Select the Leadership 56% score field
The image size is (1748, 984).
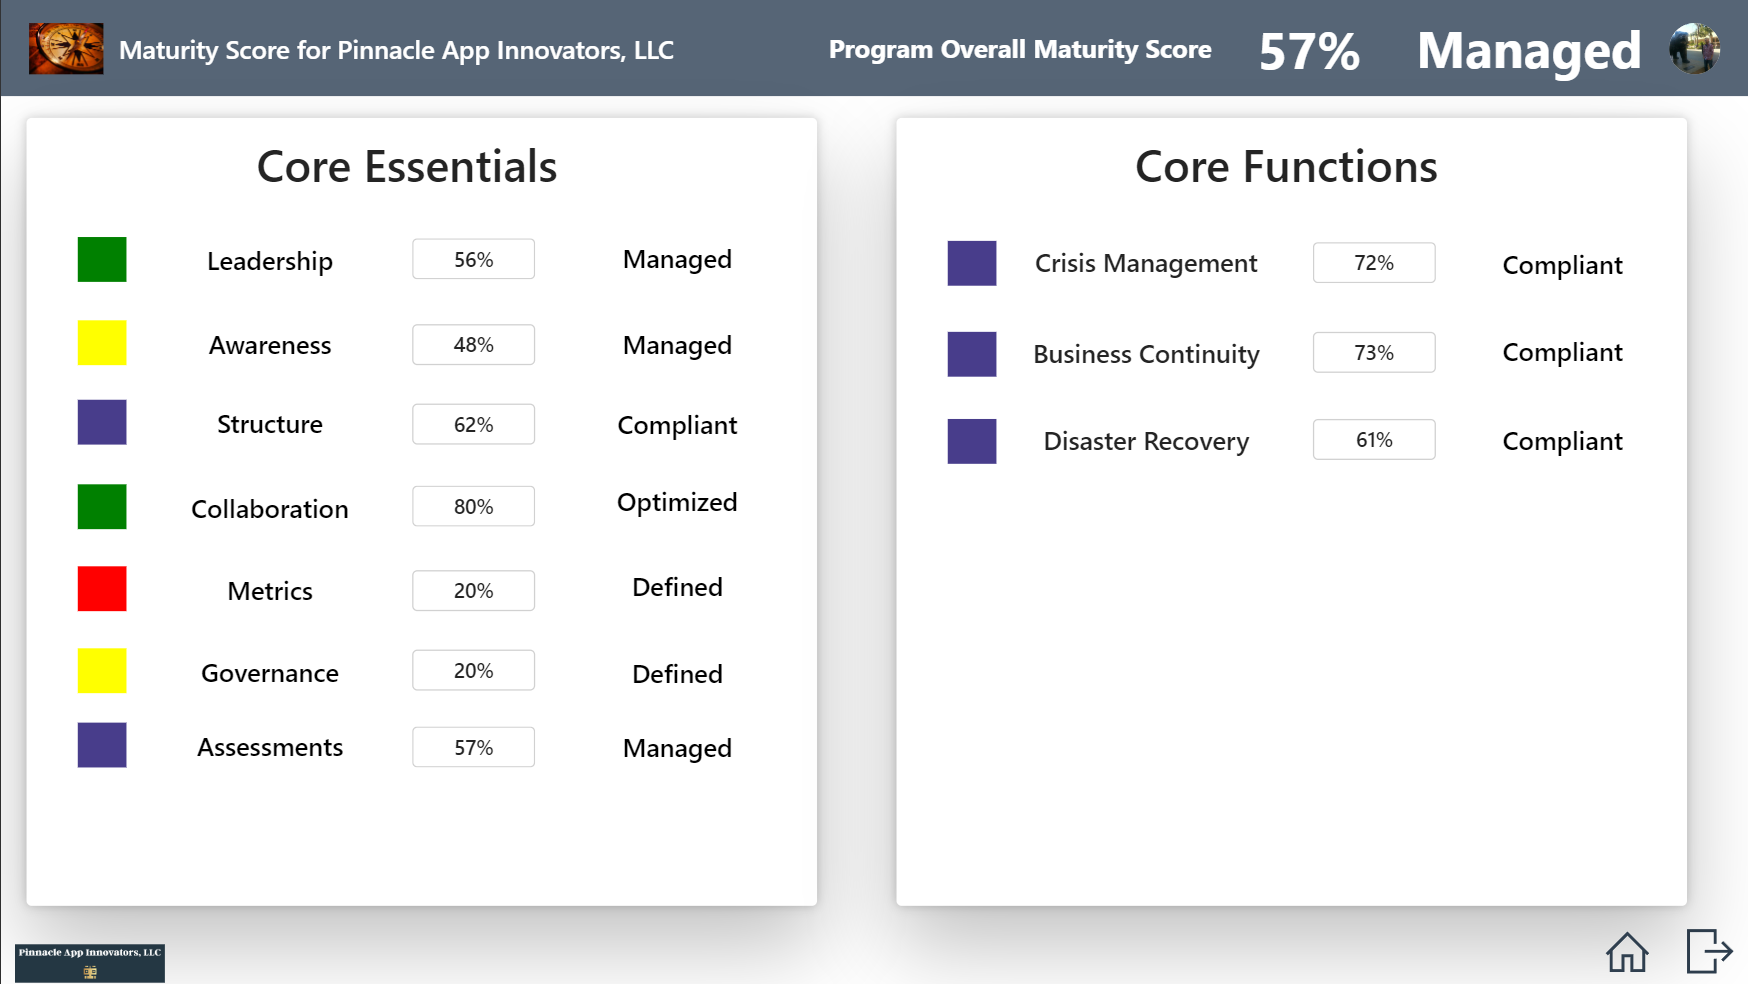click(473, 260)
